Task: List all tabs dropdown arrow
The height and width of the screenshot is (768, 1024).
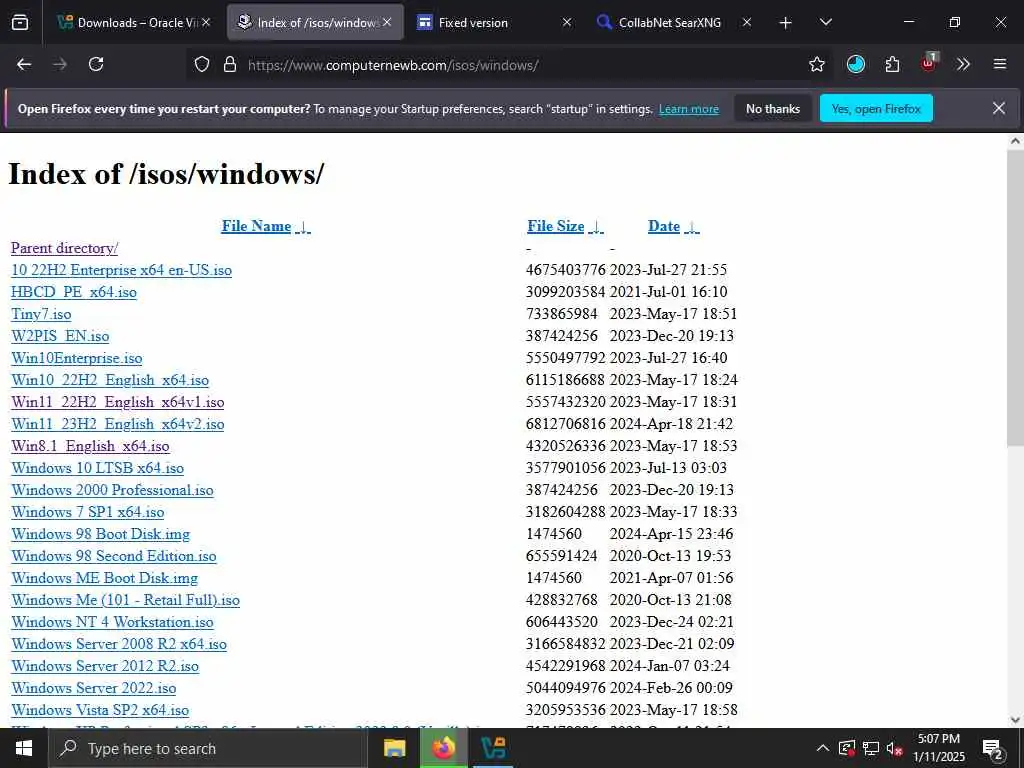Action: (825, 22)
